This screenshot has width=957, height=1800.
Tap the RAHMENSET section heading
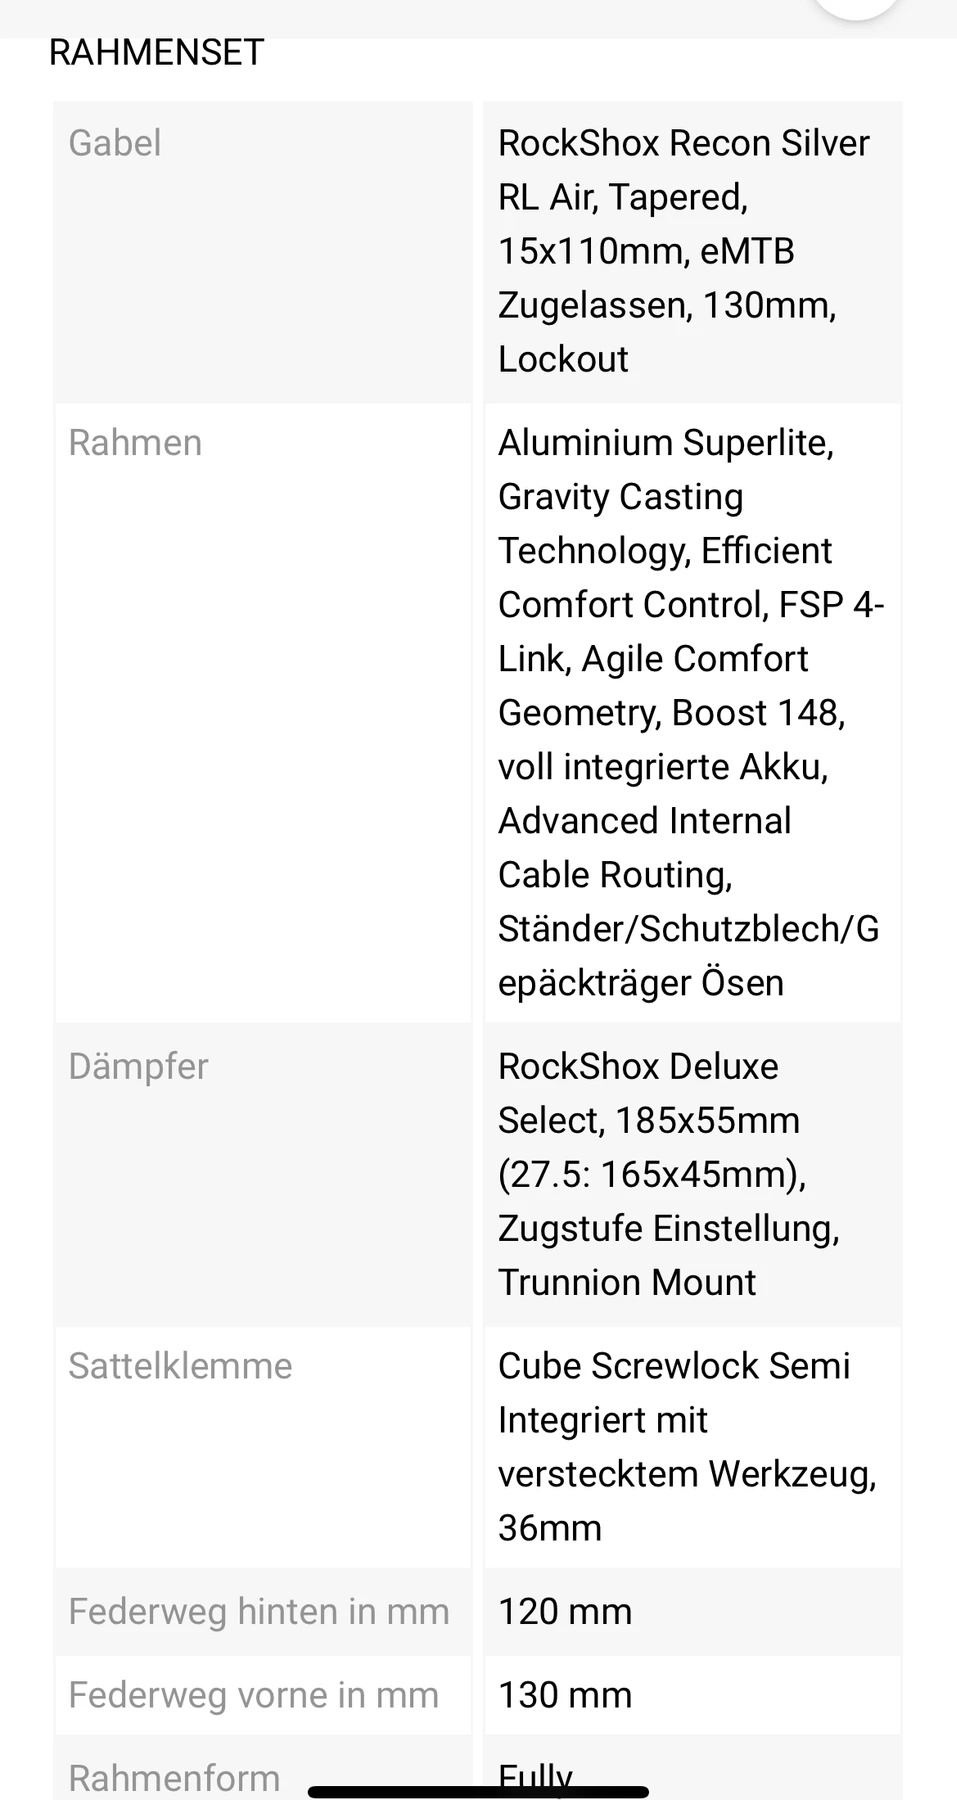[x=157, y=52]
